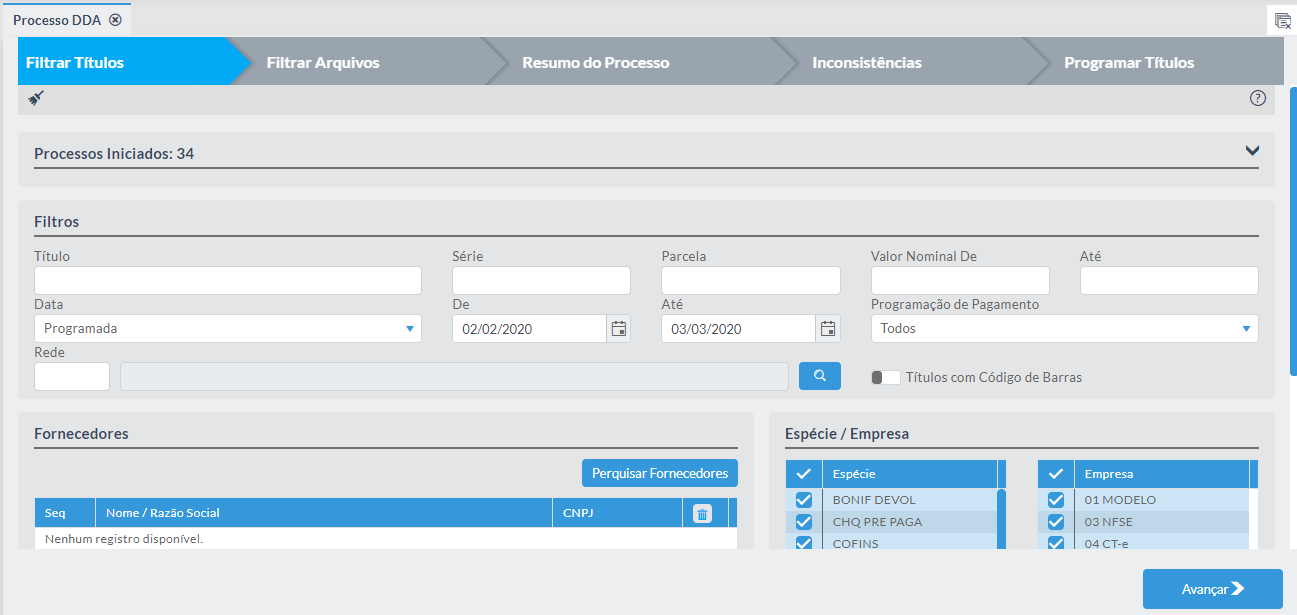Click the broom clear-filters icon
Screen dimensions: 1297x615
(x=36, y=98)
